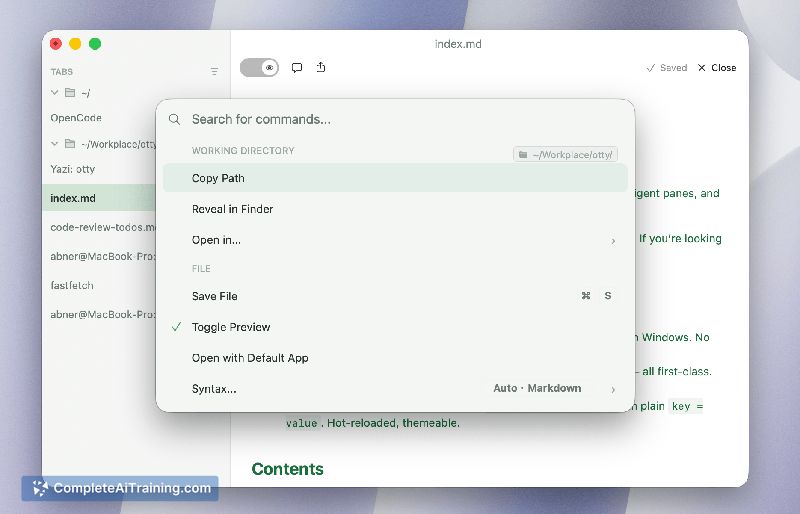800x514 pixels.
Task: Click the search magnifier icon
Action: point(174,119)
